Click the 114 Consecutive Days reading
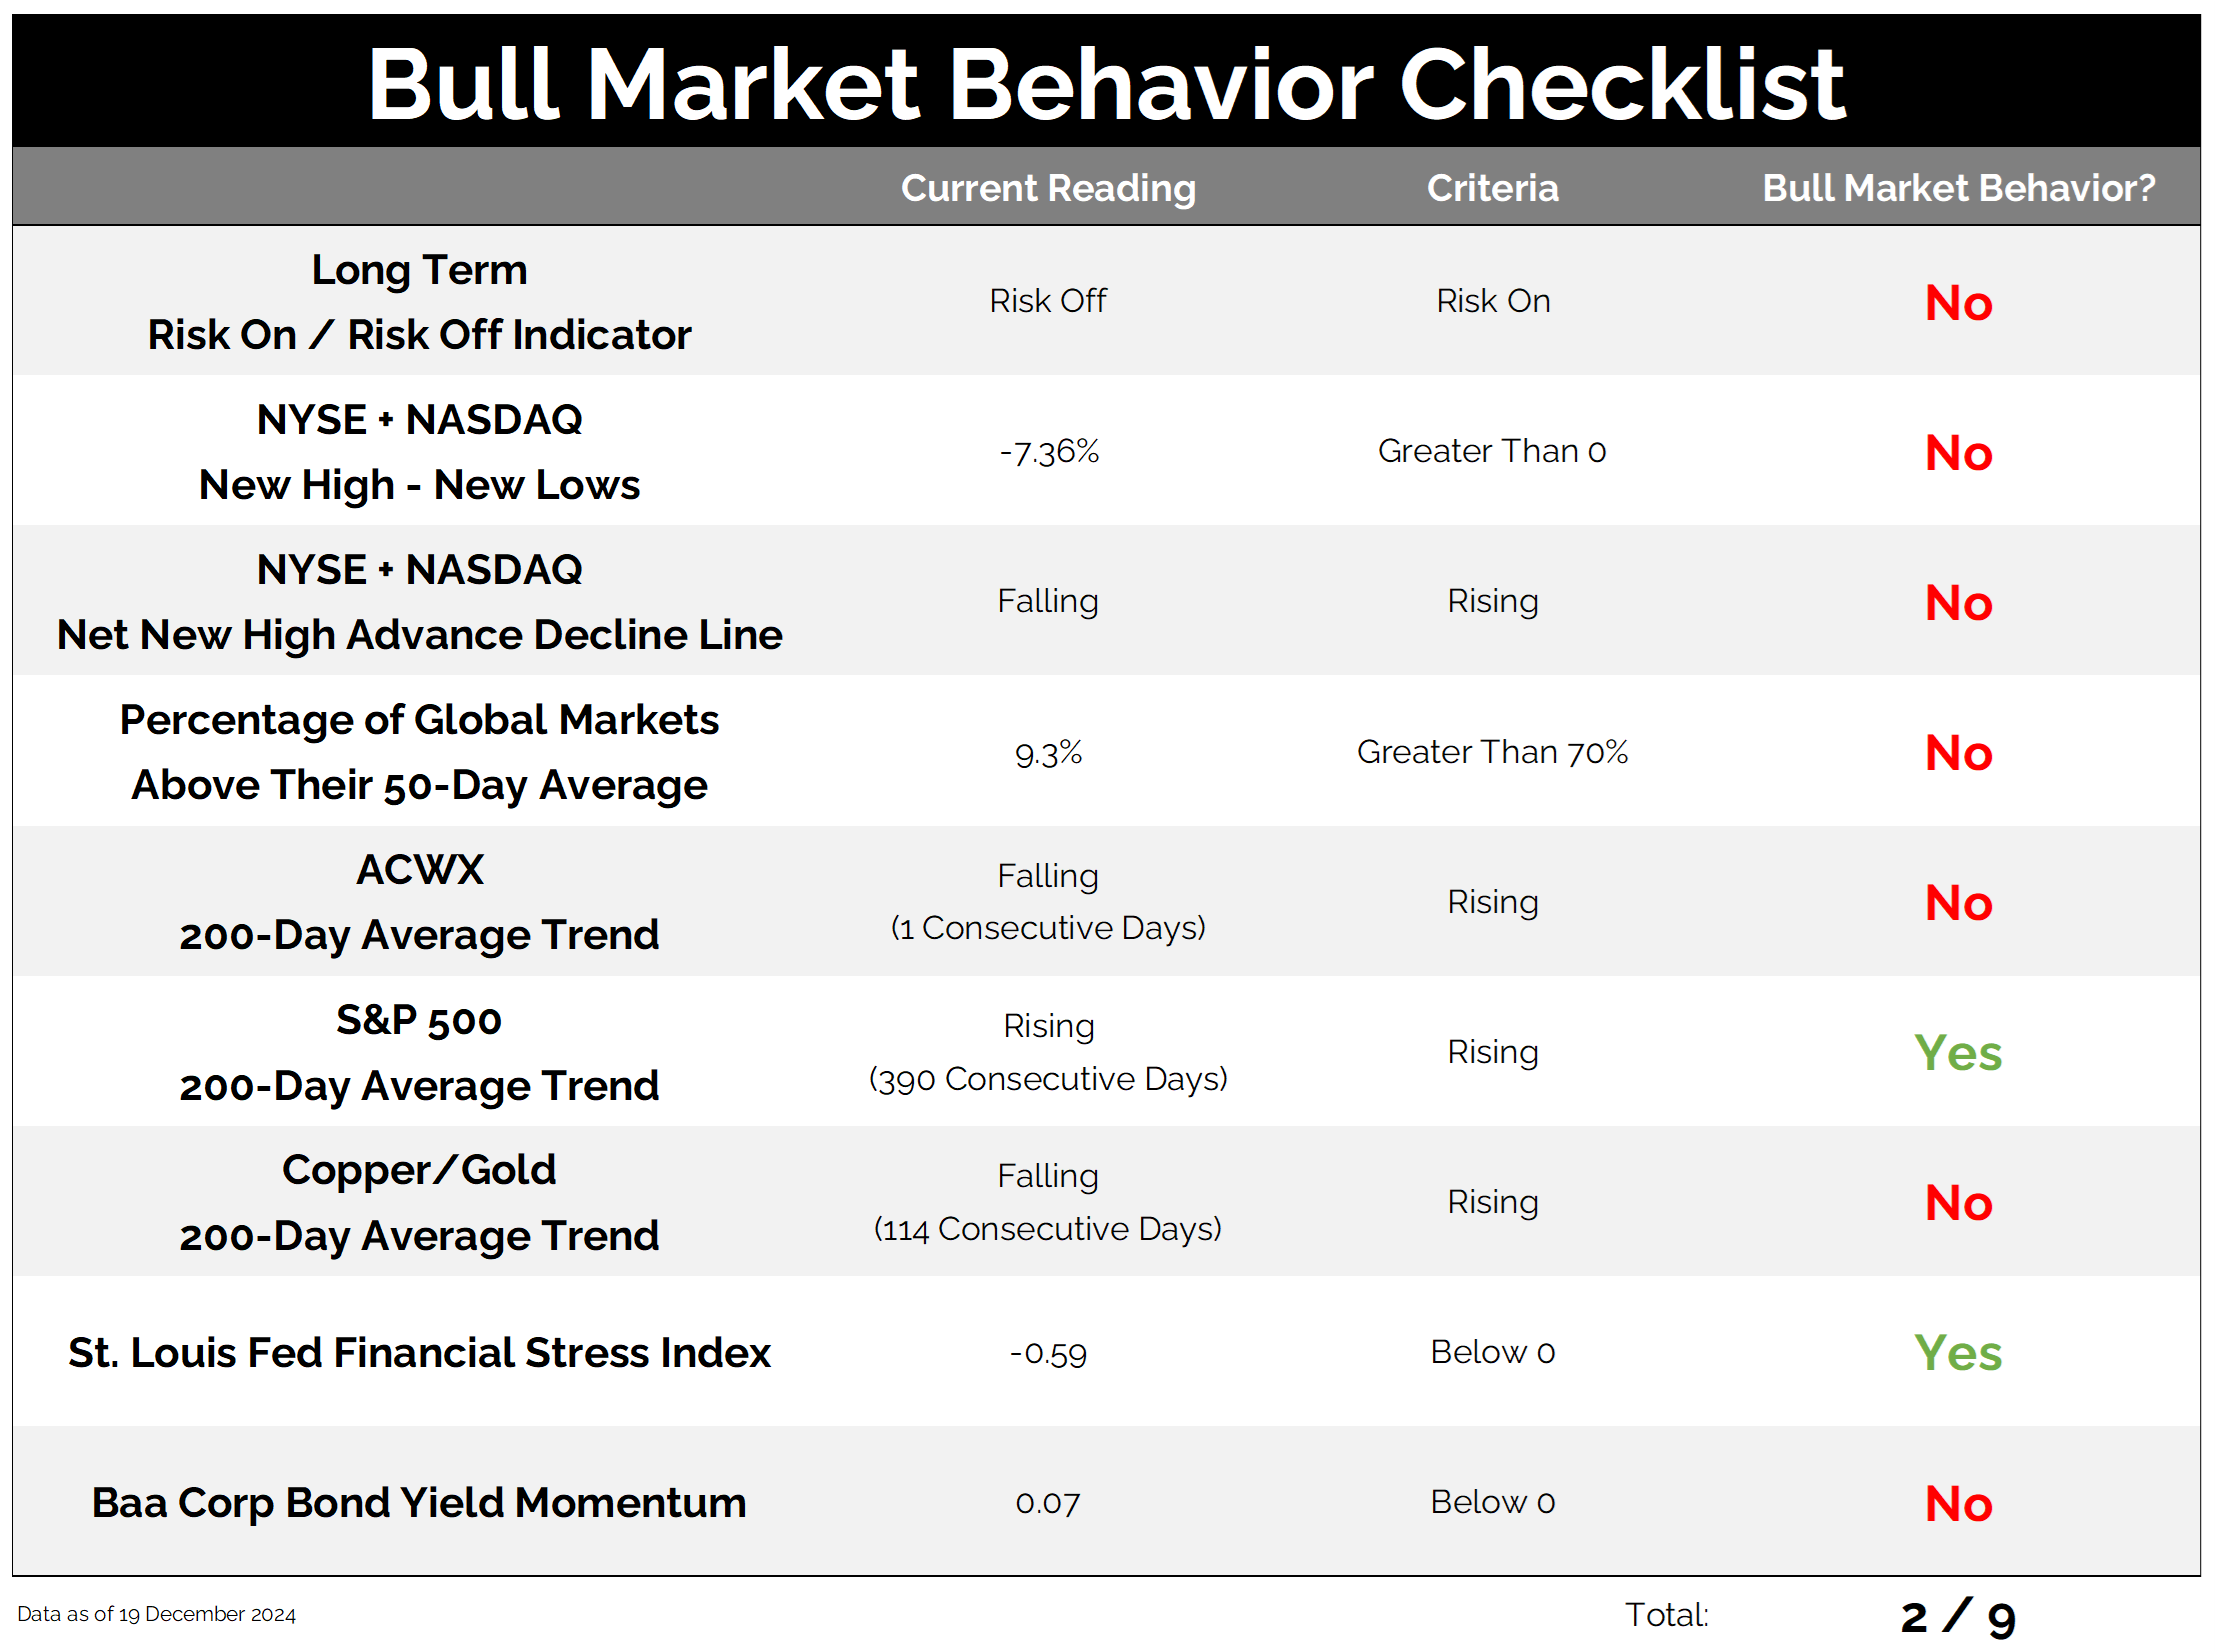Viewport: 2215px width, 1652px height. 1048,1229
